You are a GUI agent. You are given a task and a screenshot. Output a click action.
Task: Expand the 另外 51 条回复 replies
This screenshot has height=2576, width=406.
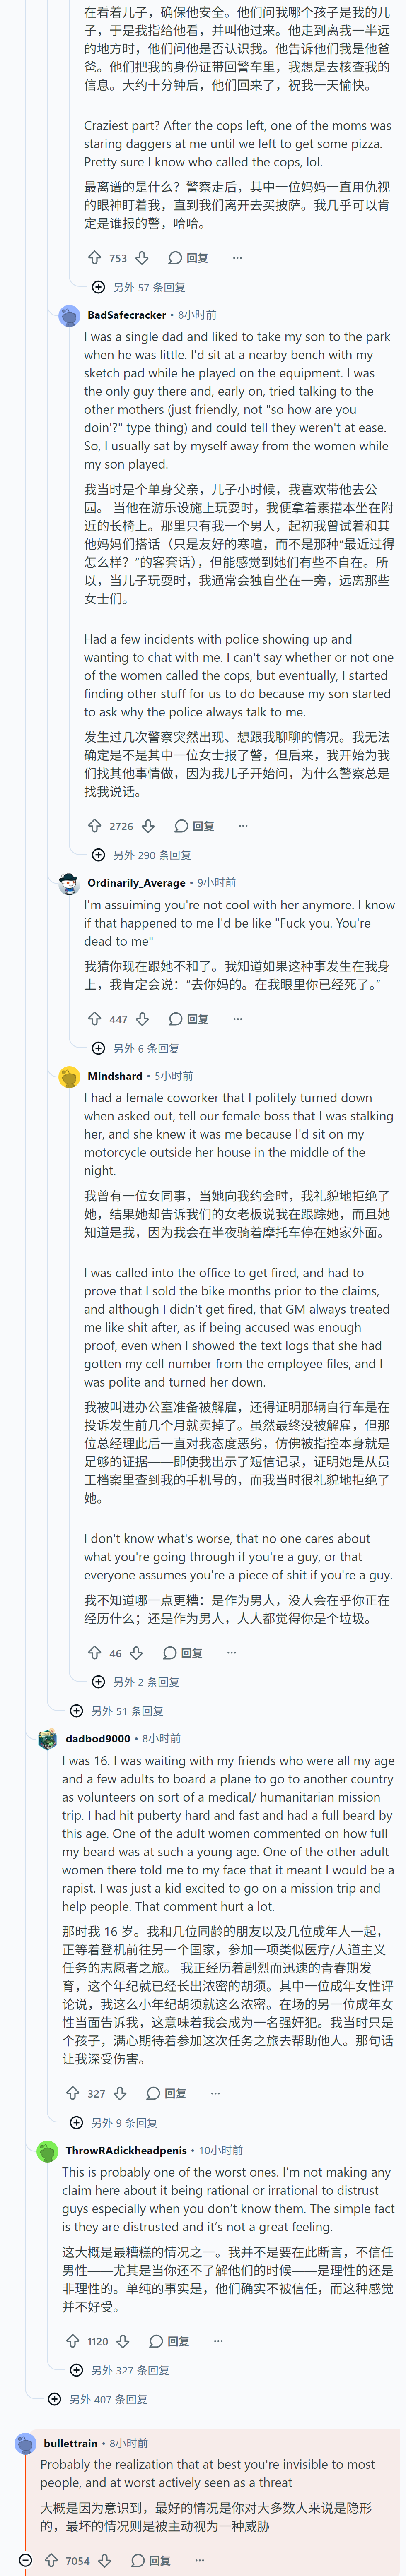[117, 1711]
